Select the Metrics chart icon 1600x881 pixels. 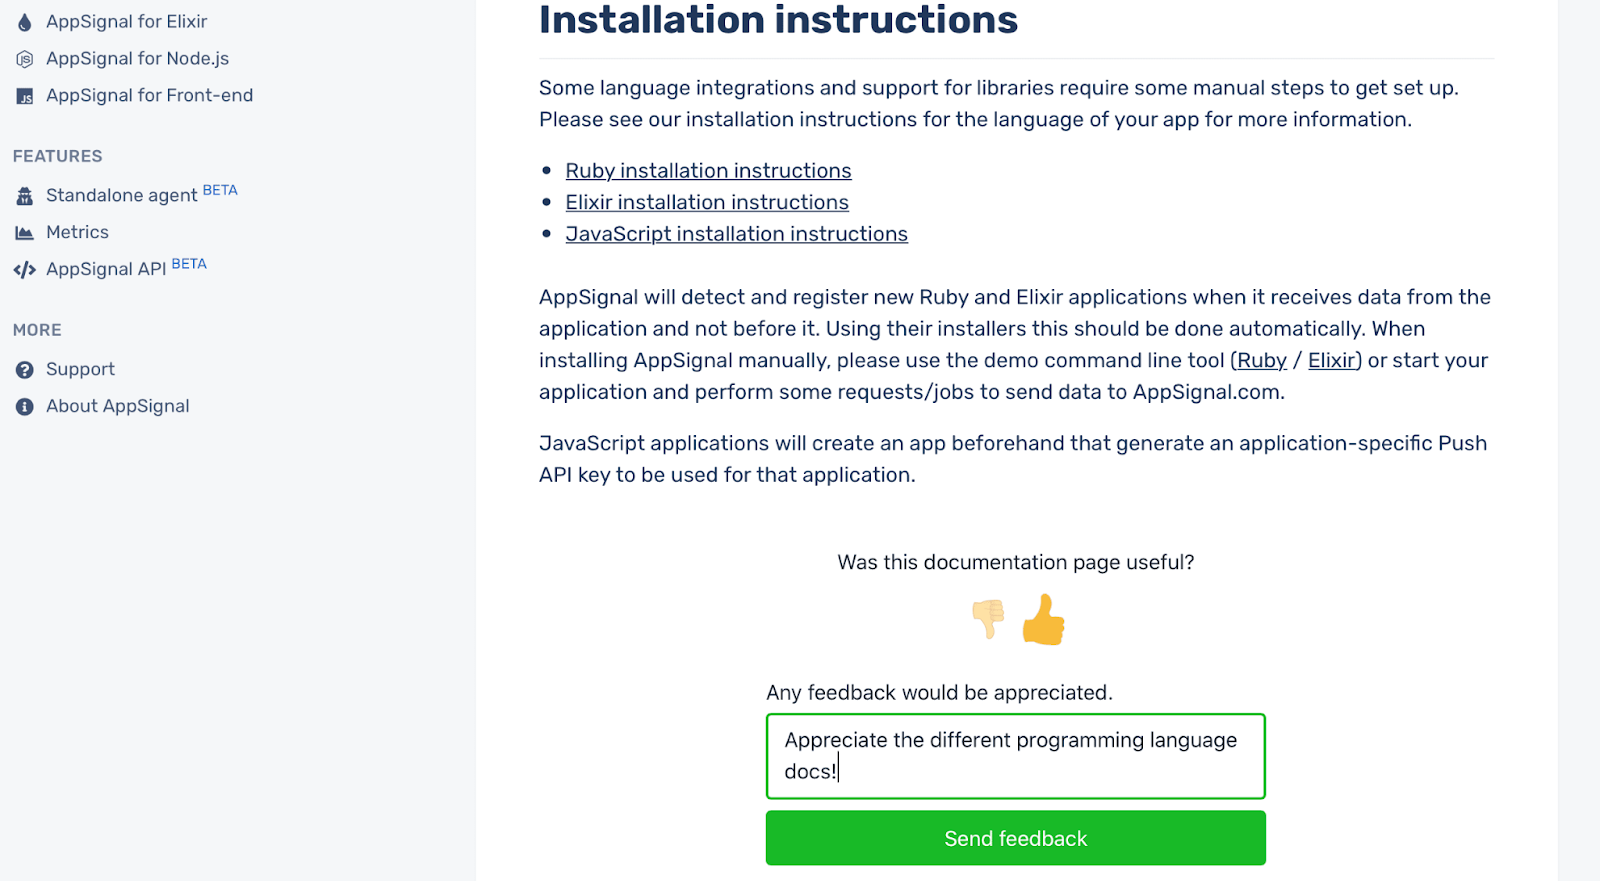pyautogui.click(x=24, y=232)
